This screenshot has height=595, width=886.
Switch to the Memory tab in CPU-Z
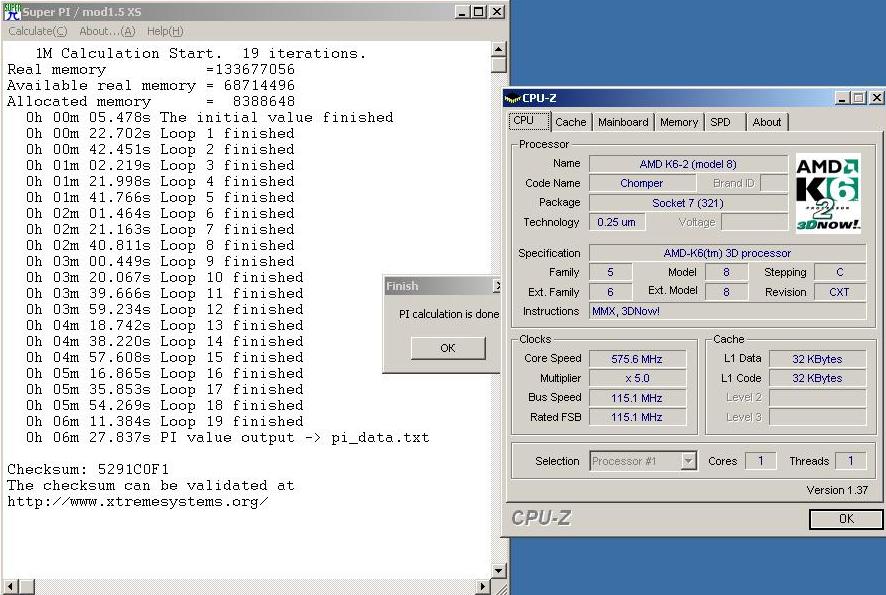(x=679, y=122)
